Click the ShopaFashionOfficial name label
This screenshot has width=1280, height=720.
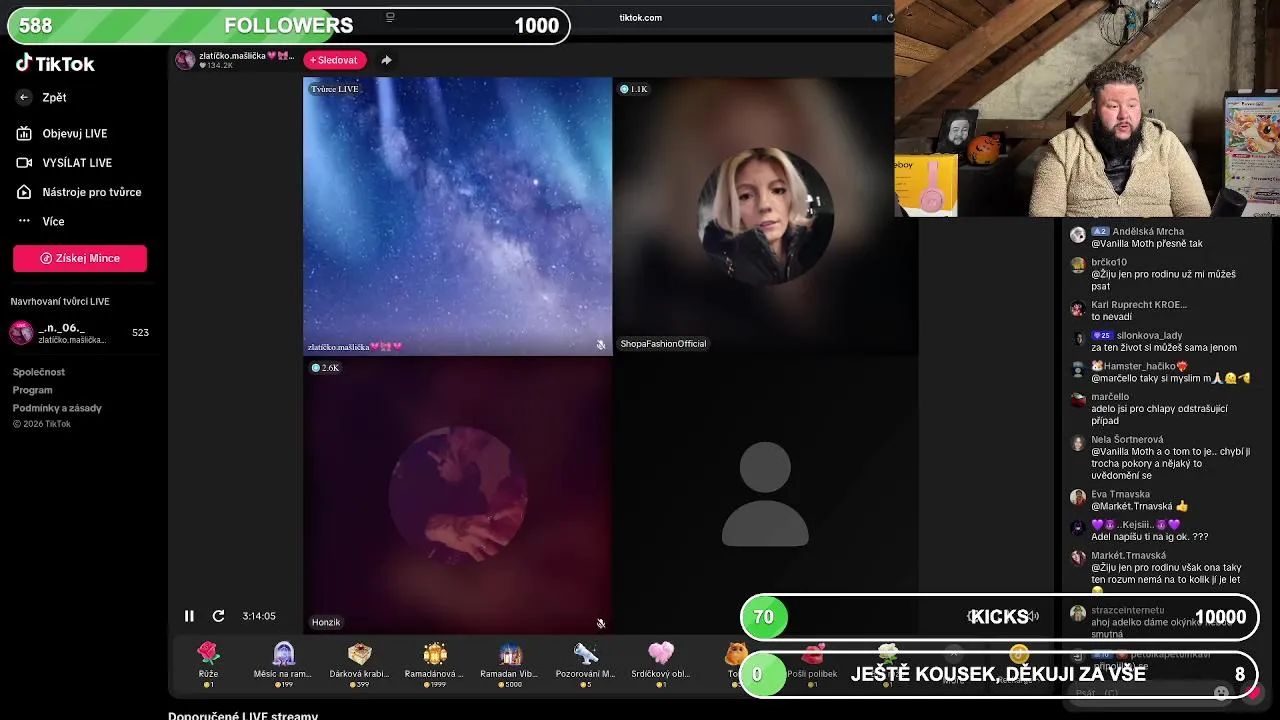[x=663, y=344]
